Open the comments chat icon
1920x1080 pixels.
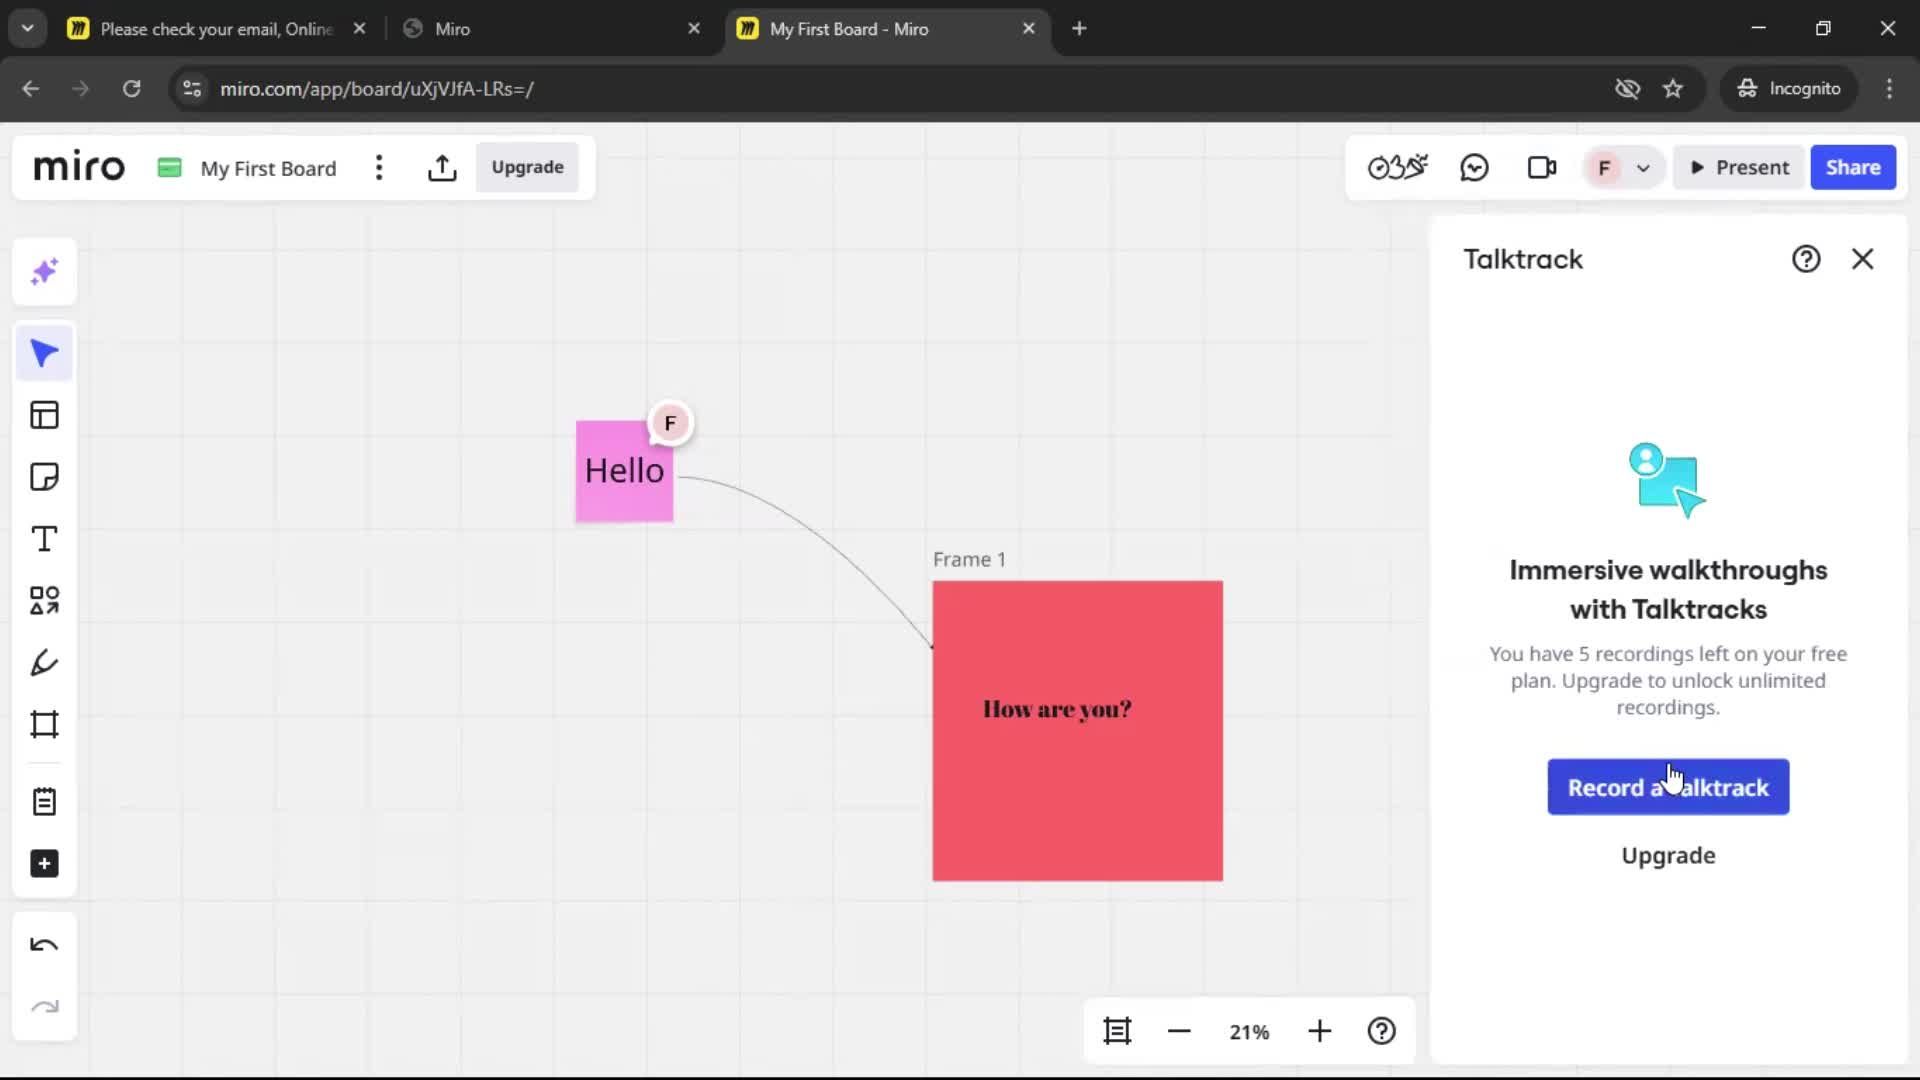tap(1474, 167)
